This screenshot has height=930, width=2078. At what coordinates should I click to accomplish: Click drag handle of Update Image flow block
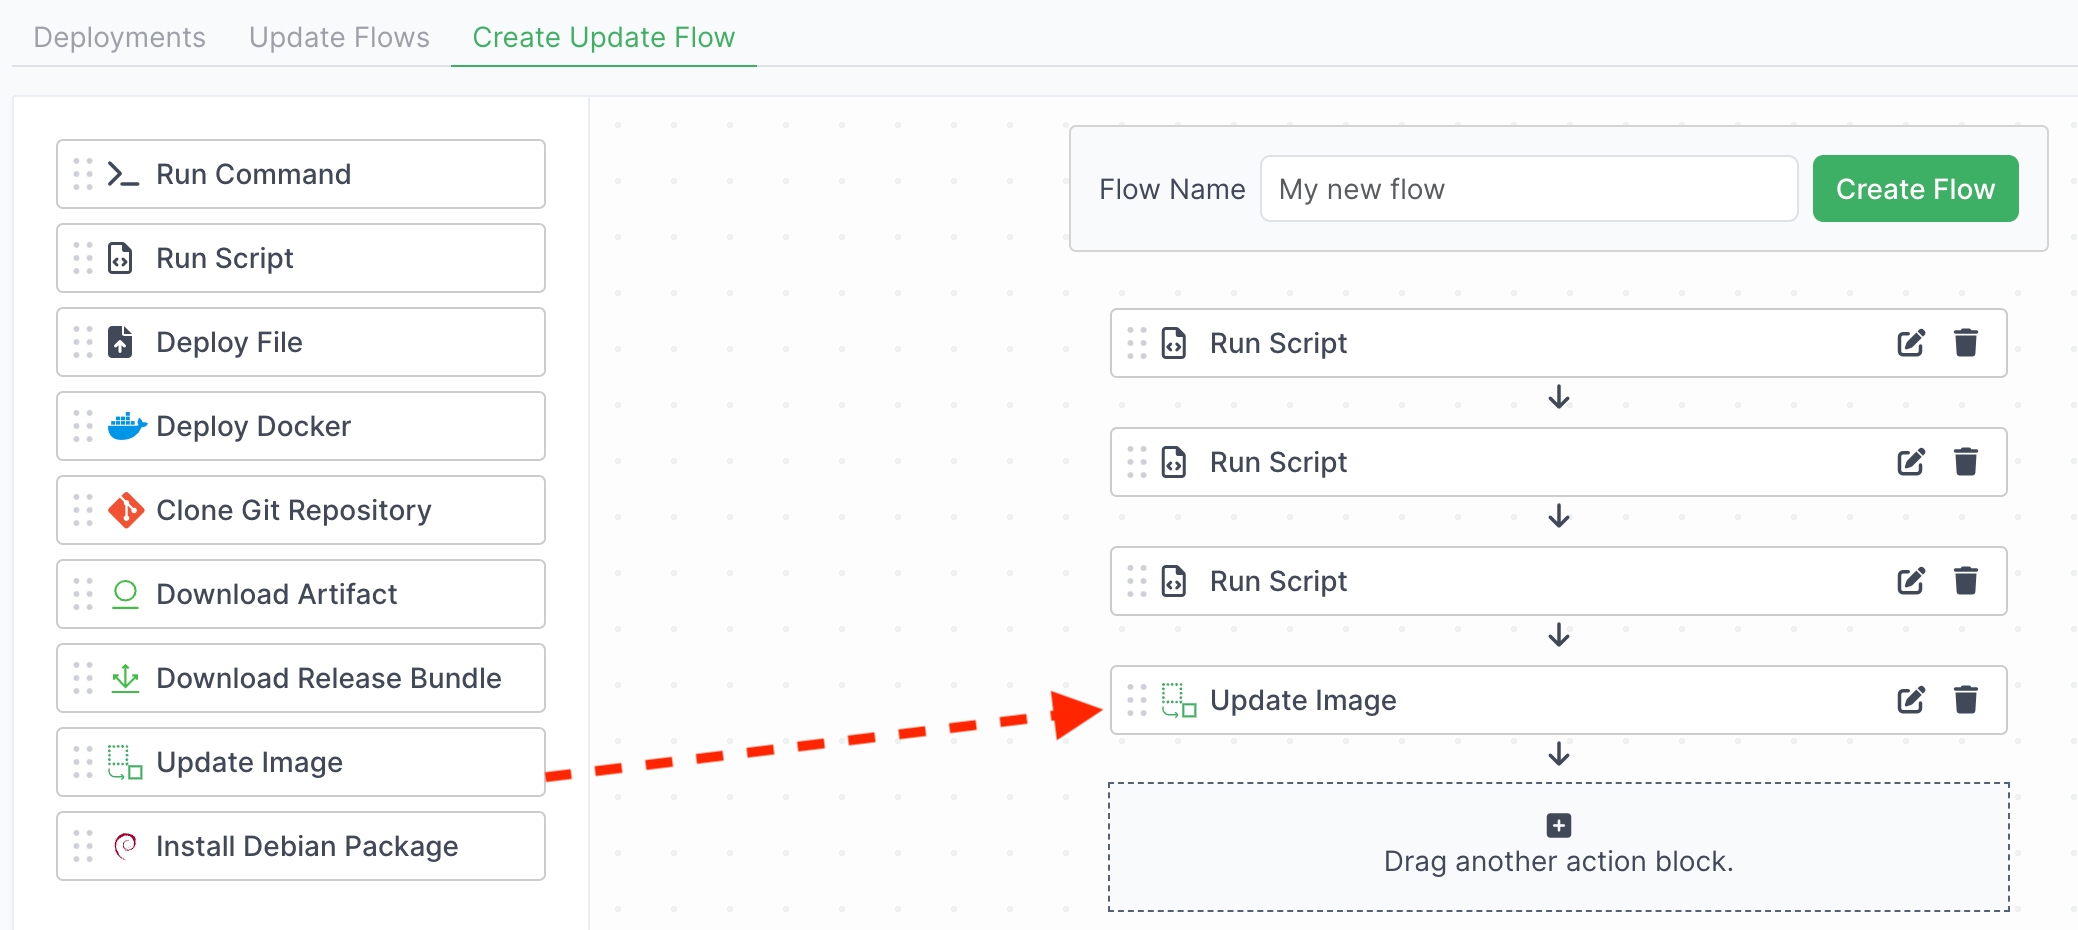tap(1137, 700)
